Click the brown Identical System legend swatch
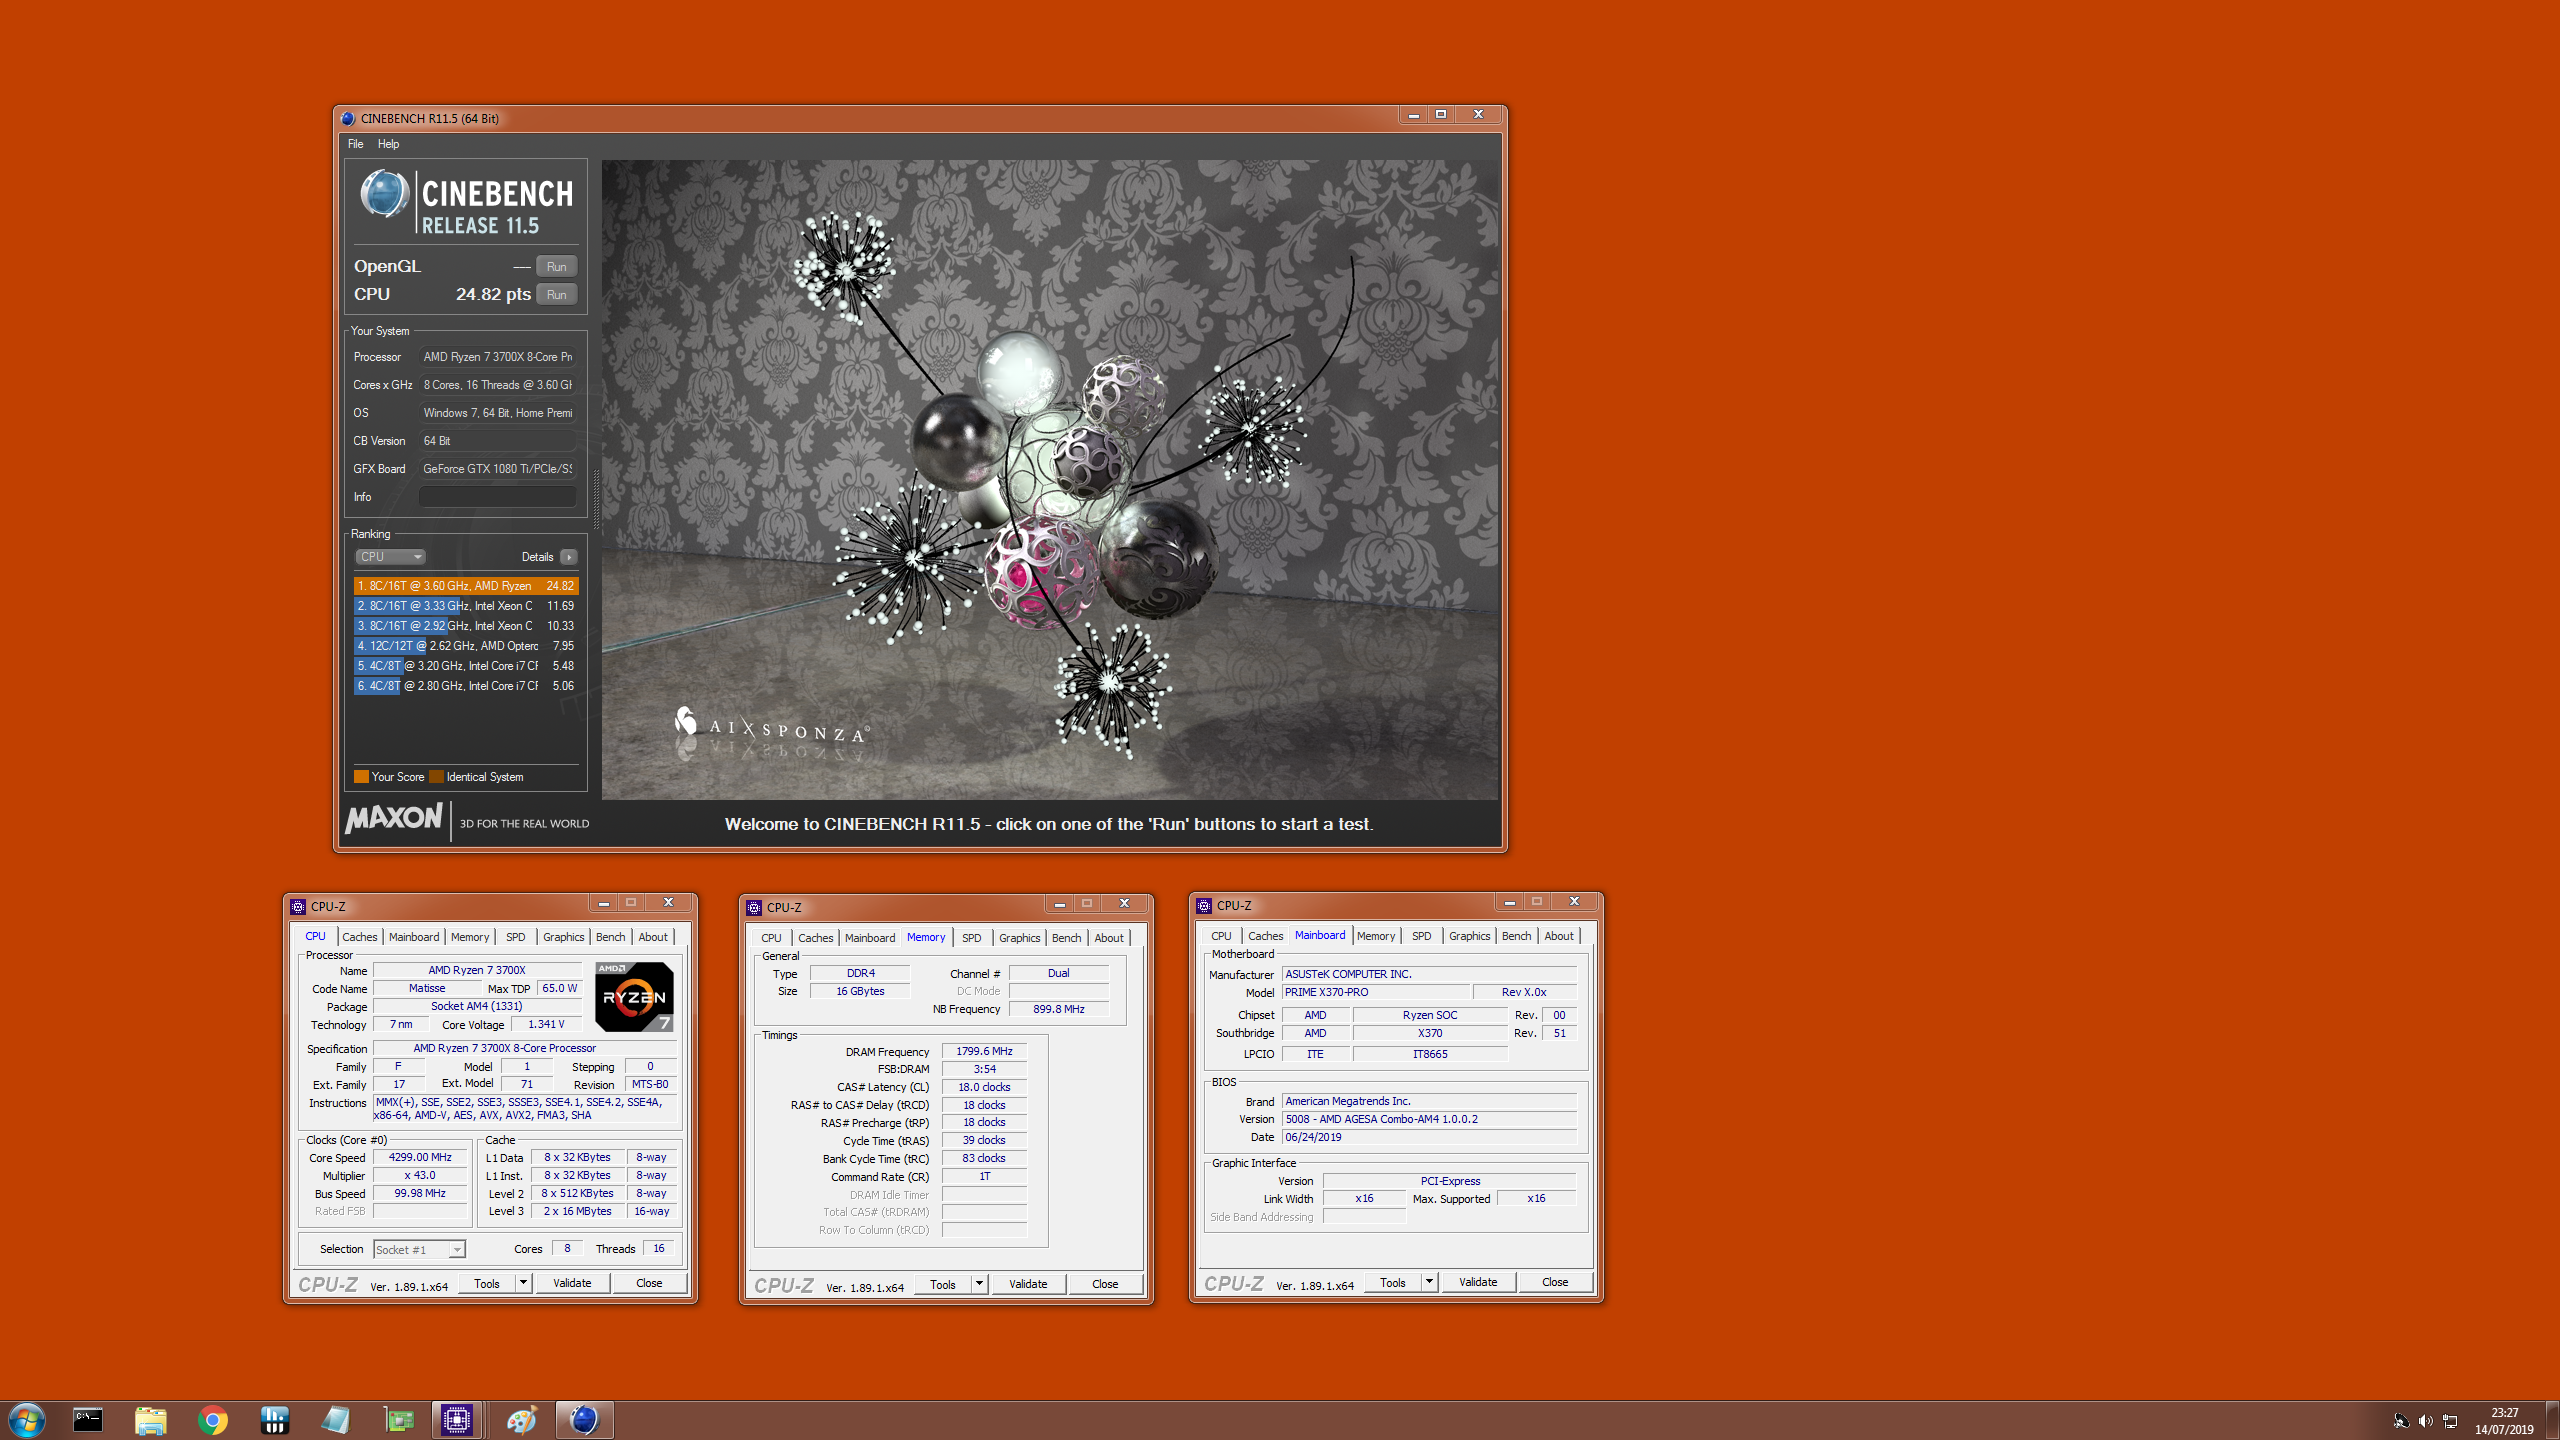This screenshot has height=1440, width=2560. click(436, 777)
